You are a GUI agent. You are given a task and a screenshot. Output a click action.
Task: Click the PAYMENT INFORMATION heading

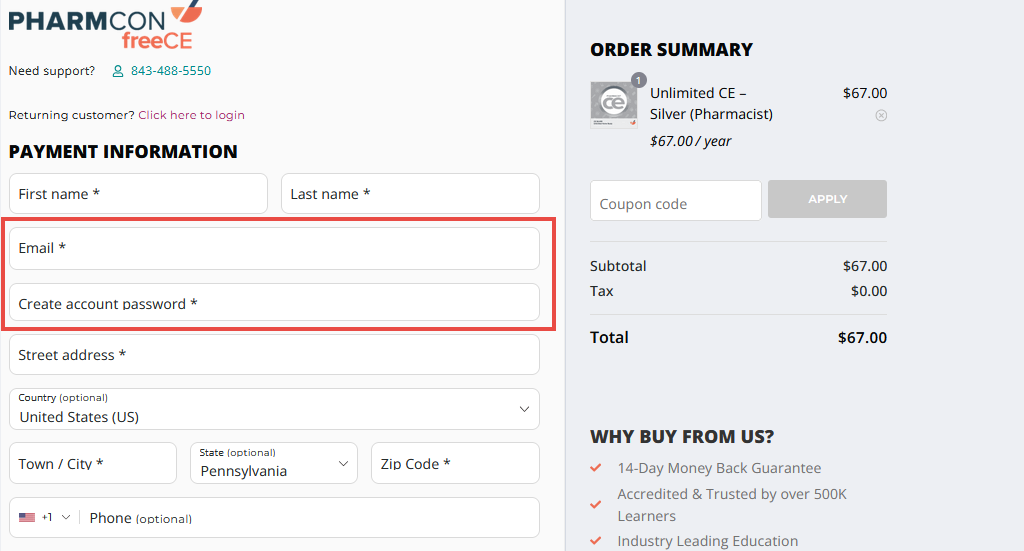(123, 151)
